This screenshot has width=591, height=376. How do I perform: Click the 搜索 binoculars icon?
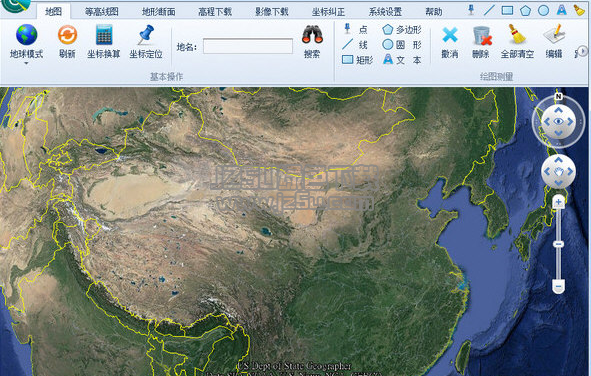(312, 35)
